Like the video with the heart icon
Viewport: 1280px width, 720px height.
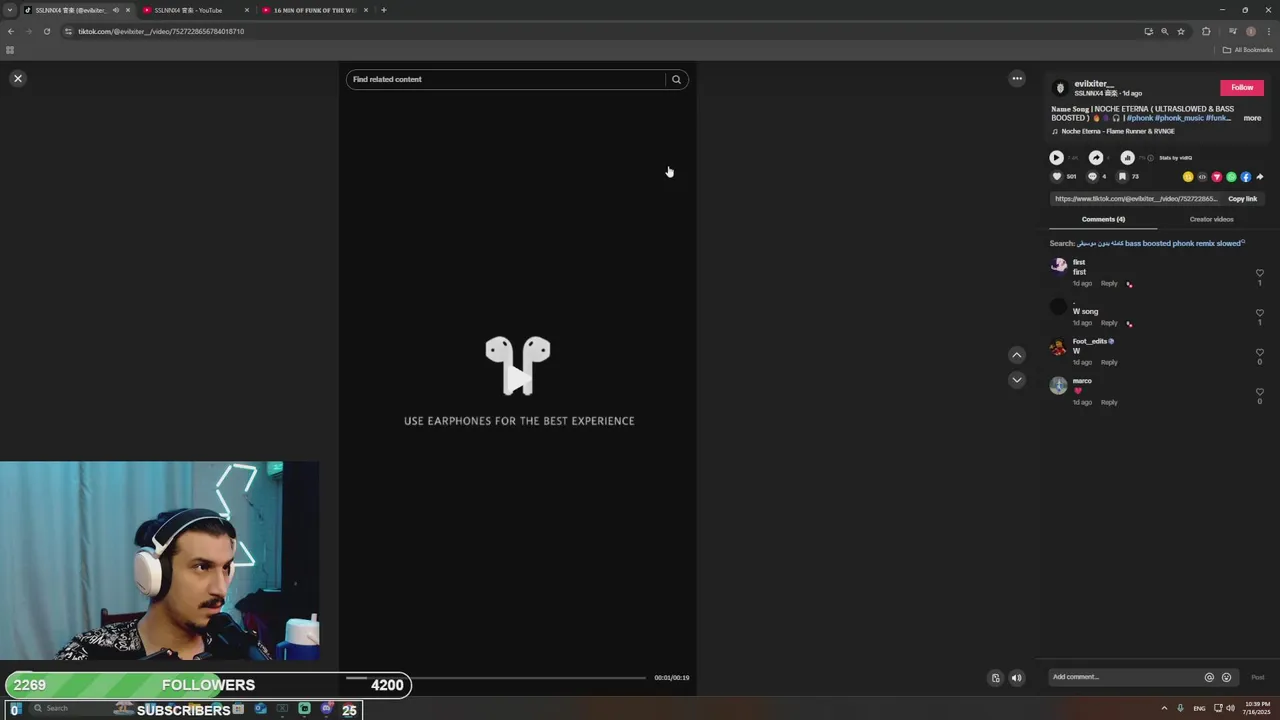point(1056,177)
